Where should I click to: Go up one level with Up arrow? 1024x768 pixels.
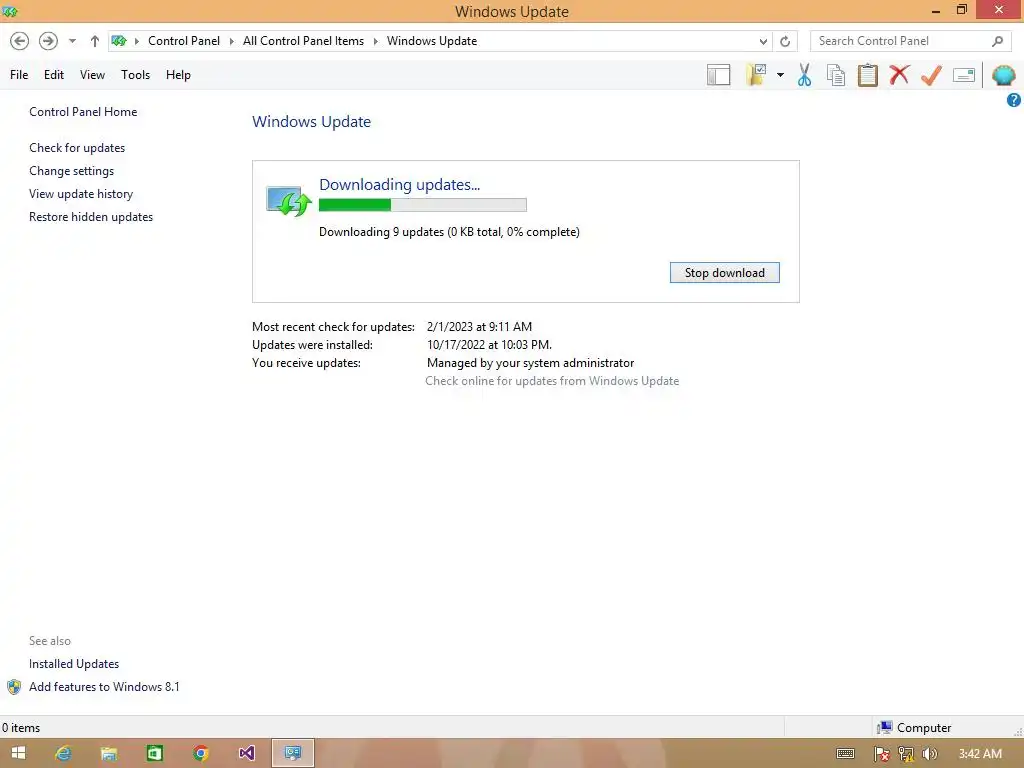[x=95, y=41]
